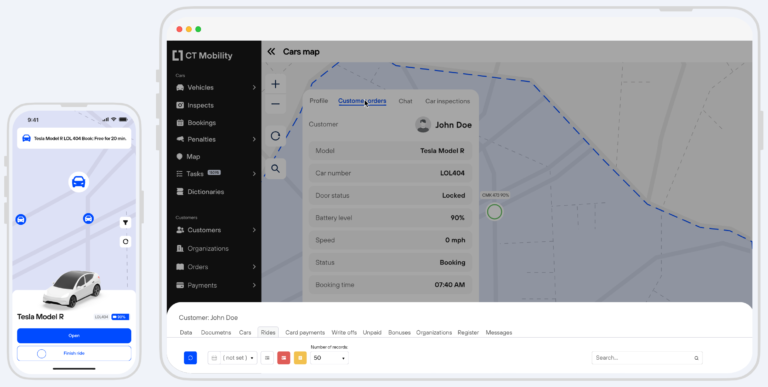Open the (not set) date dropdown

click(233, 358)
